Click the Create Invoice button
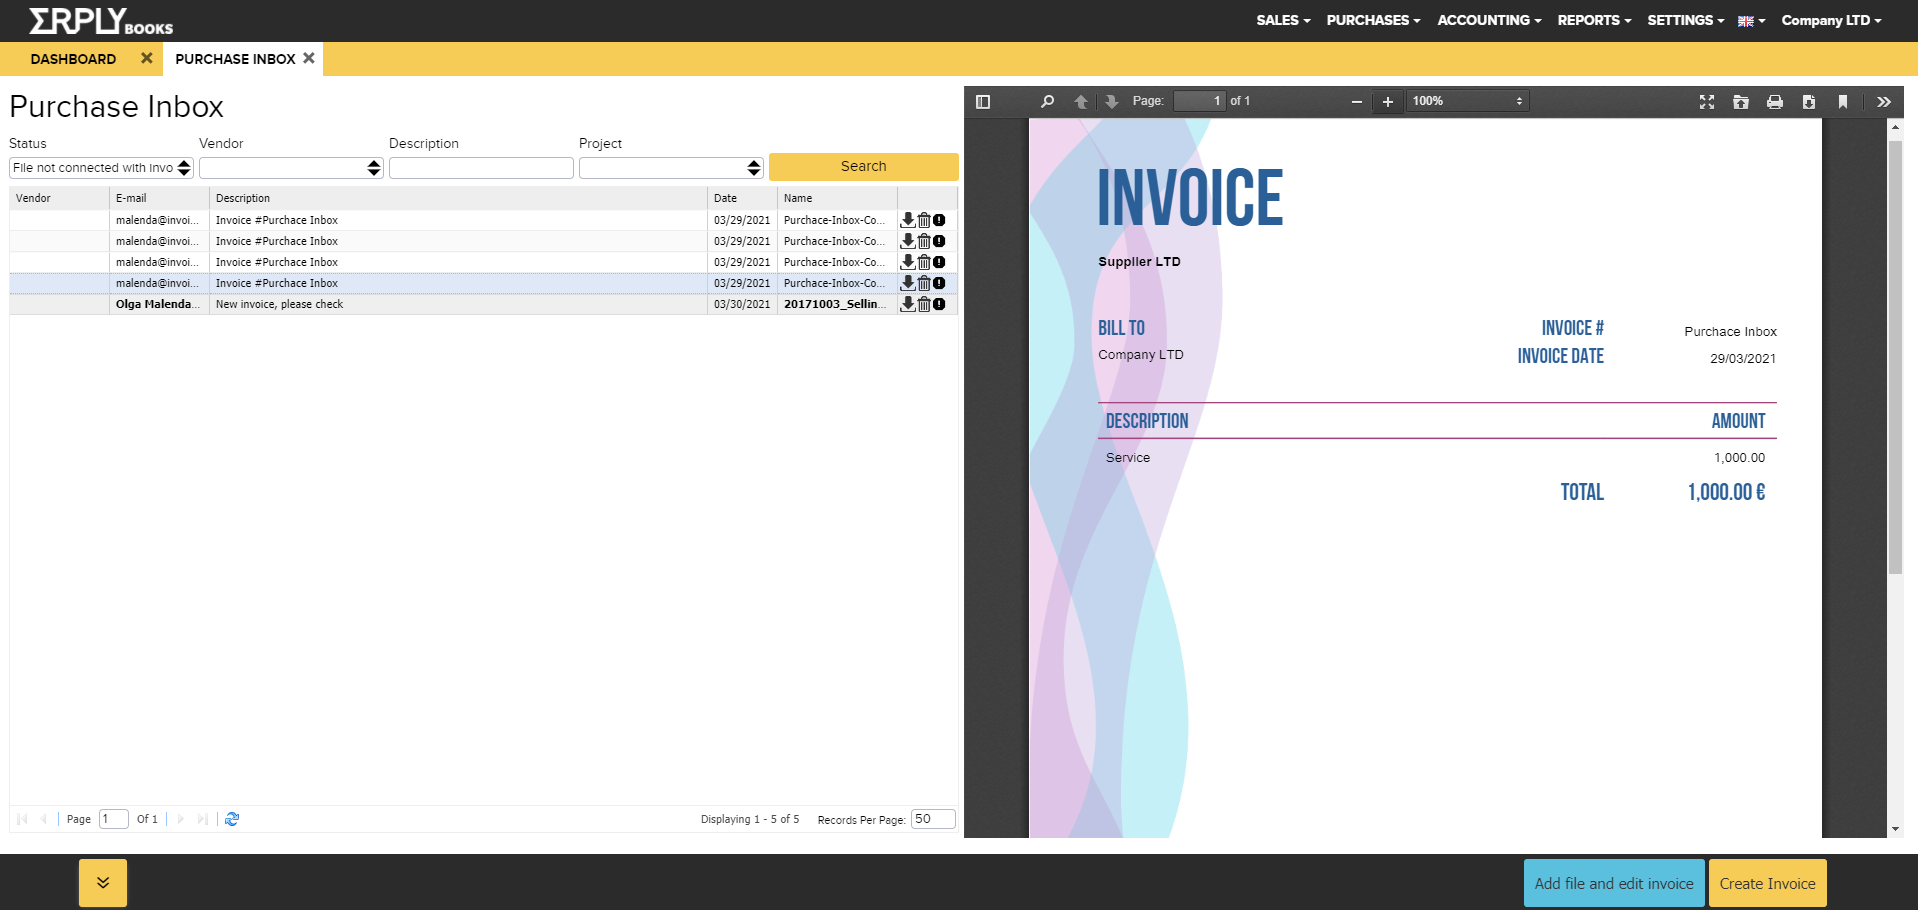The width and height of the screenshot is (1918, 910). [x=1767, y=884]
